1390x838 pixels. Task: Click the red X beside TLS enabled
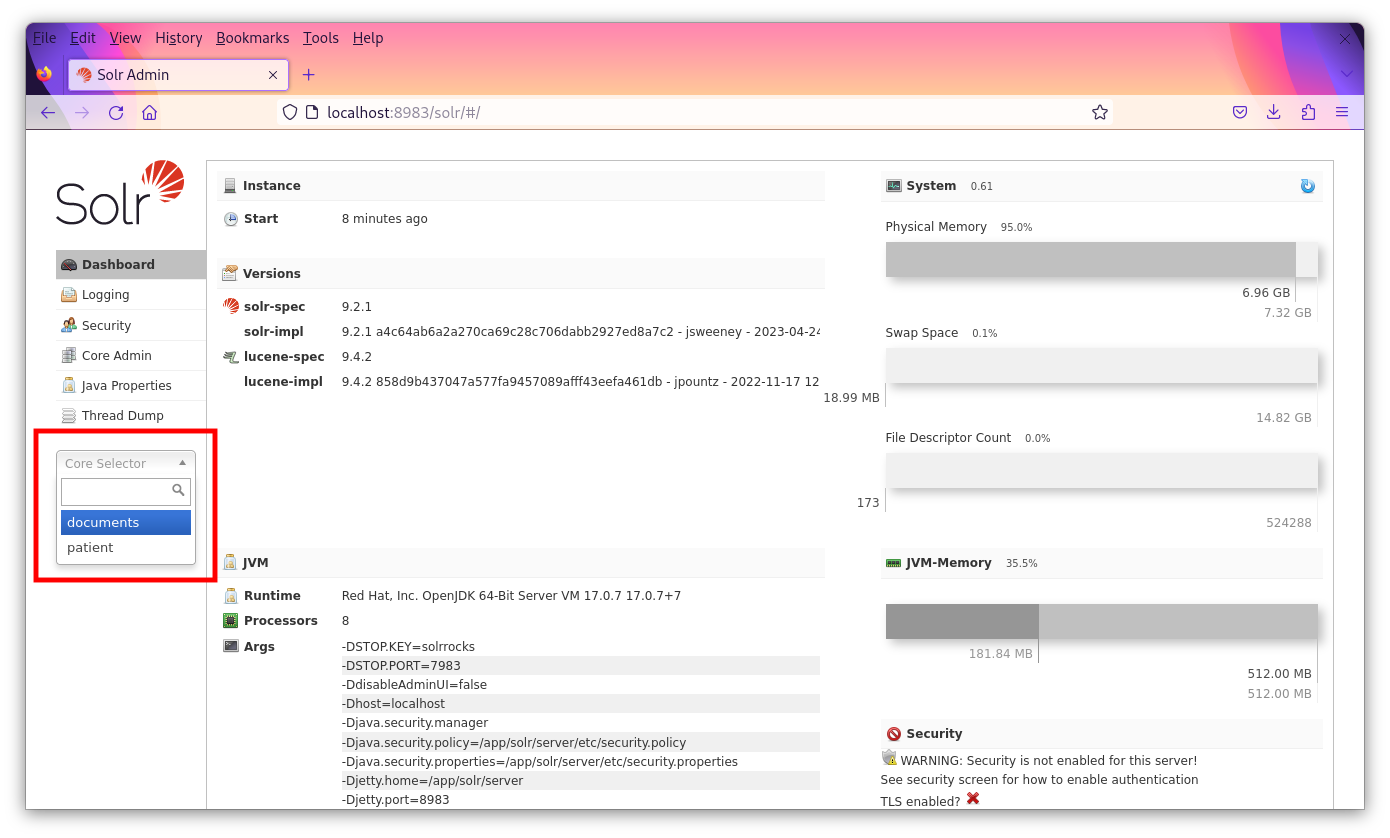coord(973,799)
